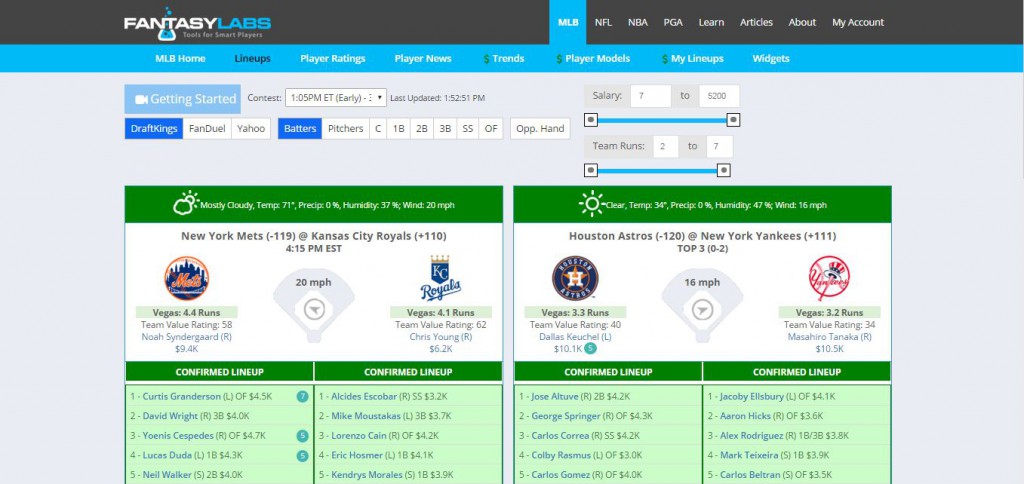The image size is (1024, 484).
Task: Click the Team Runs slider minimum handle
Action: click(x=590, y=170)
